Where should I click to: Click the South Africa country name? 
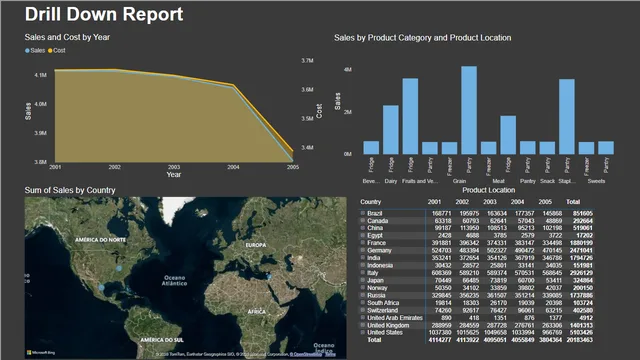(x=383, y=303)
